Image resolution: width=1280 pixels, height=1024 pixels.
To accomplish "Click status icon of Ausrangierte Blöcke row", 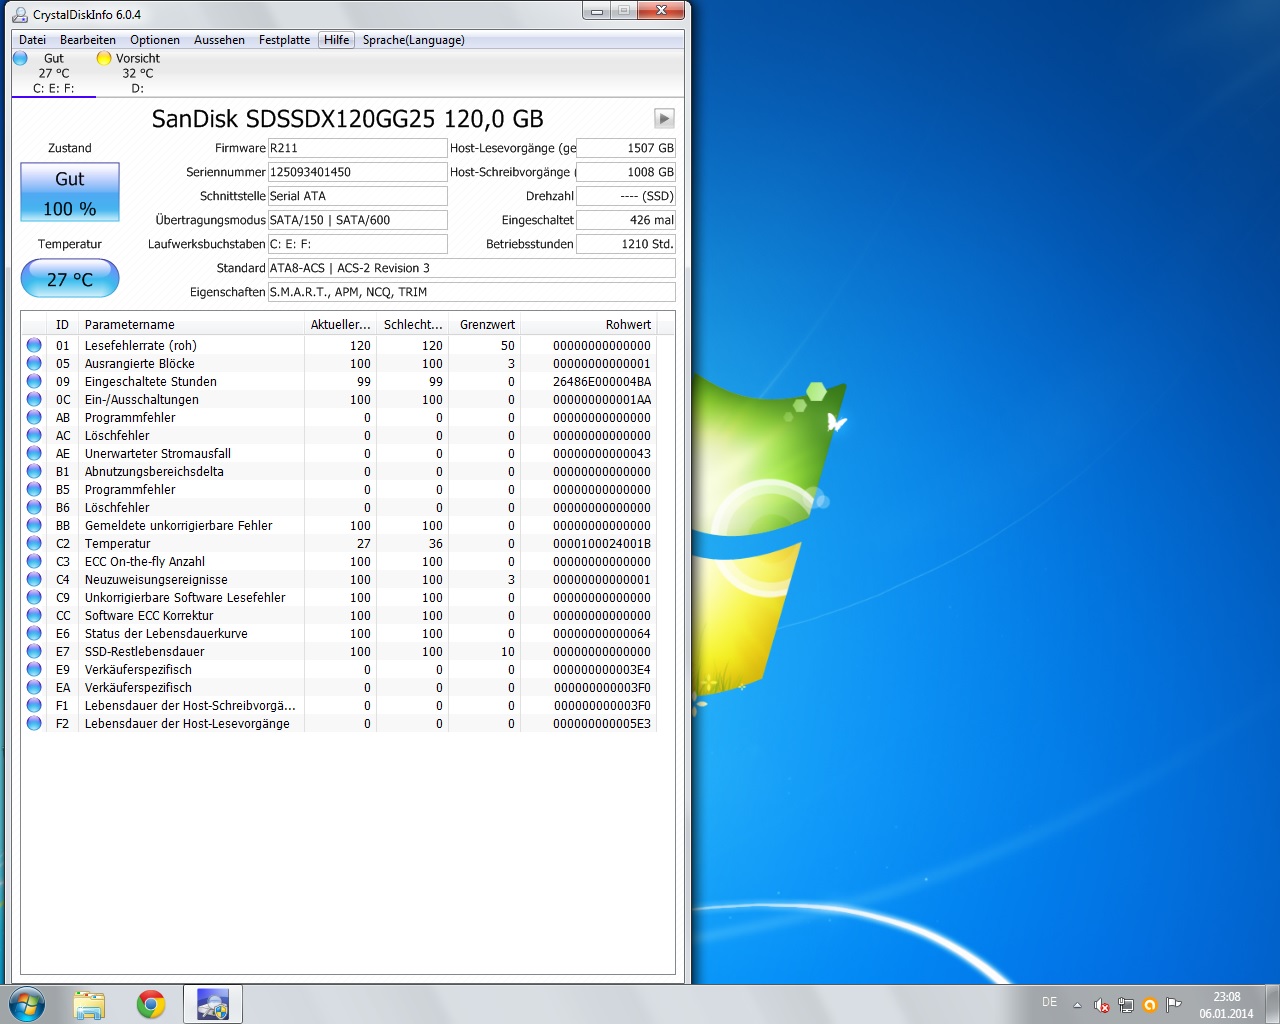I will click(x=34, y=363).
